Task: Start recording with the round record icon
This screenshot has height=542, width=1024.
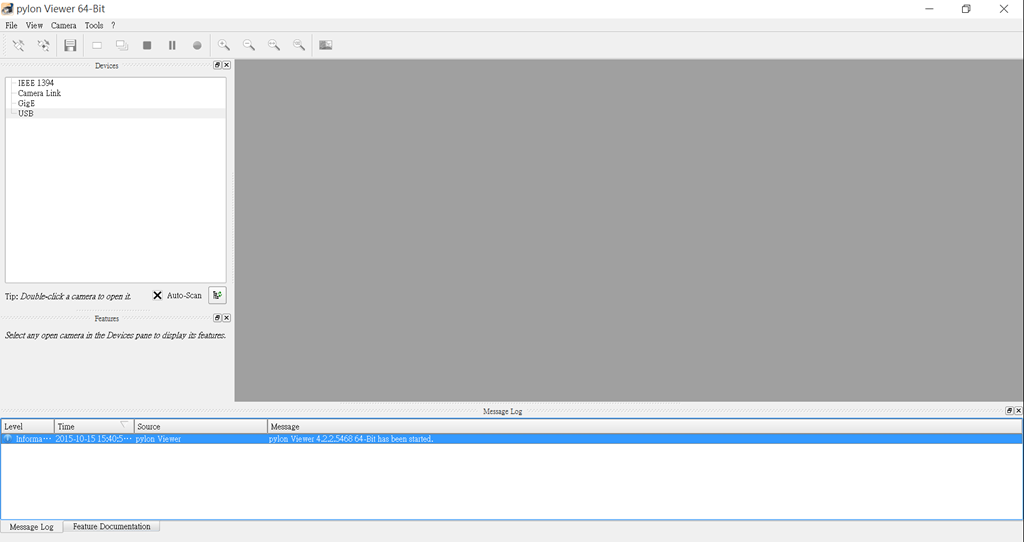Action: click(197, 45)
